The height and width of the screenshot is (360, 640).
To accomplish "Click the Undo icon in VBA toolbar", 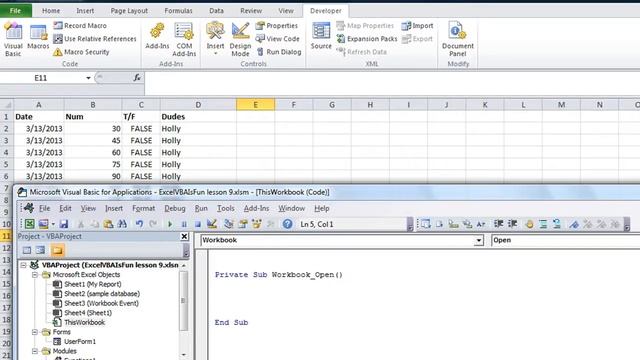I will (139, 224).
